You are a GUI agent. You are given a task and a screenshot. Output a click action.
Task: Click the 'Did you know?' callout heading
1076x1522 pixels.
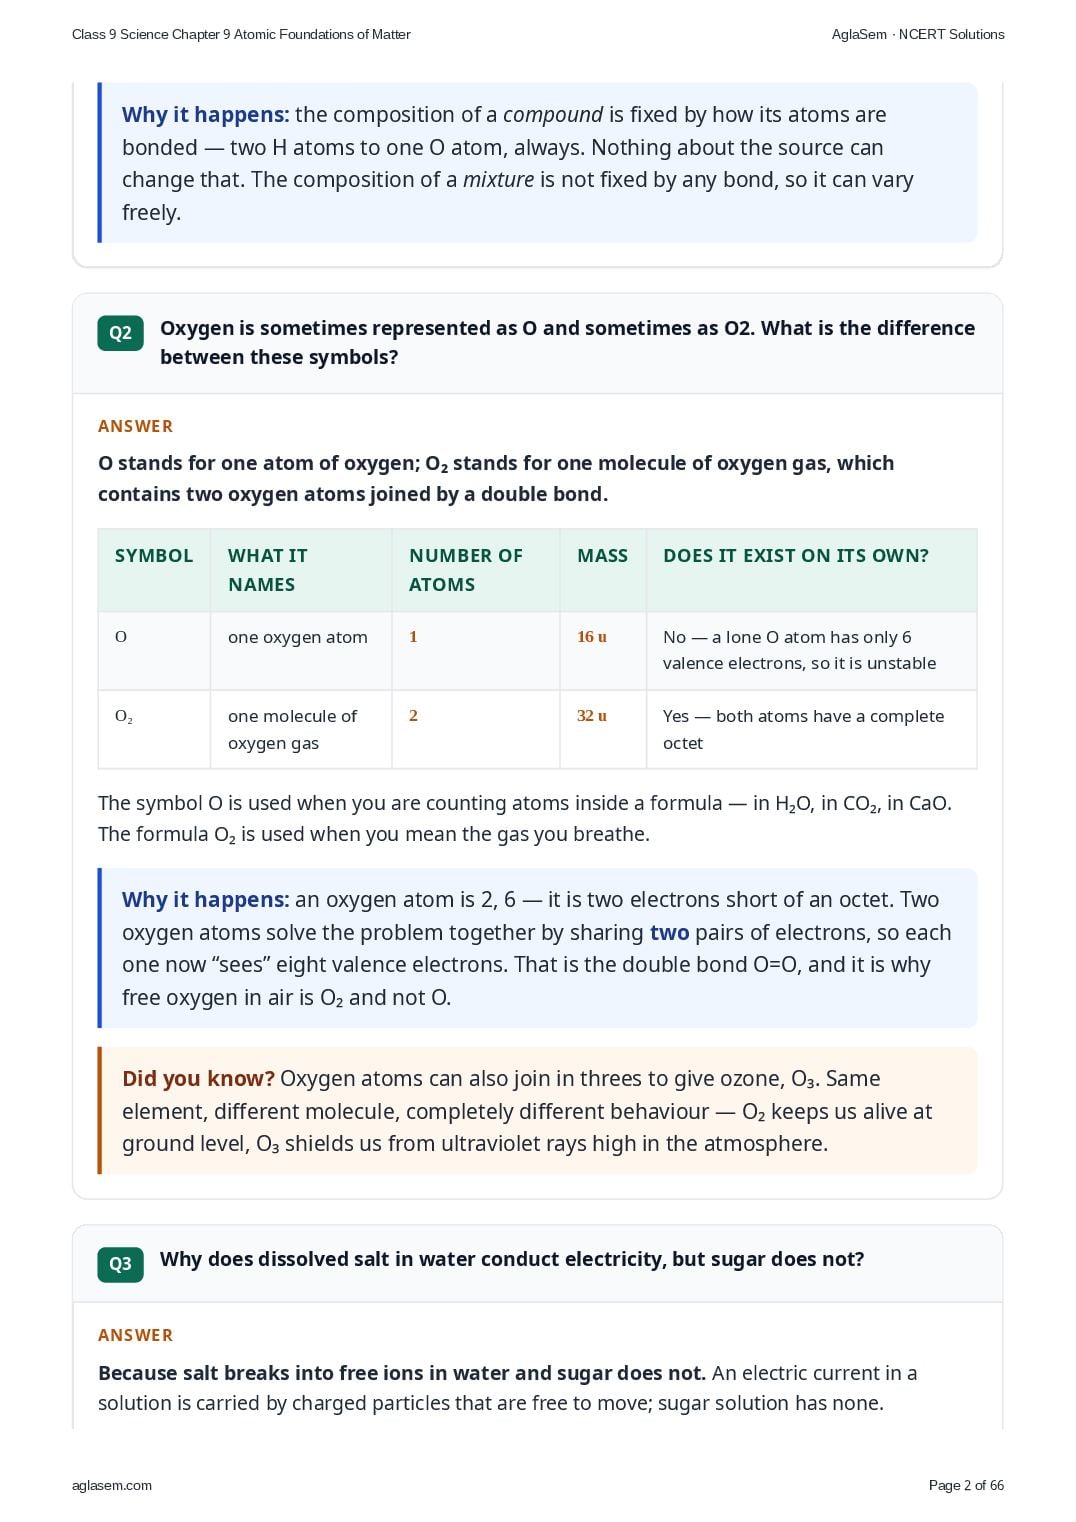tap(198, 1079)
